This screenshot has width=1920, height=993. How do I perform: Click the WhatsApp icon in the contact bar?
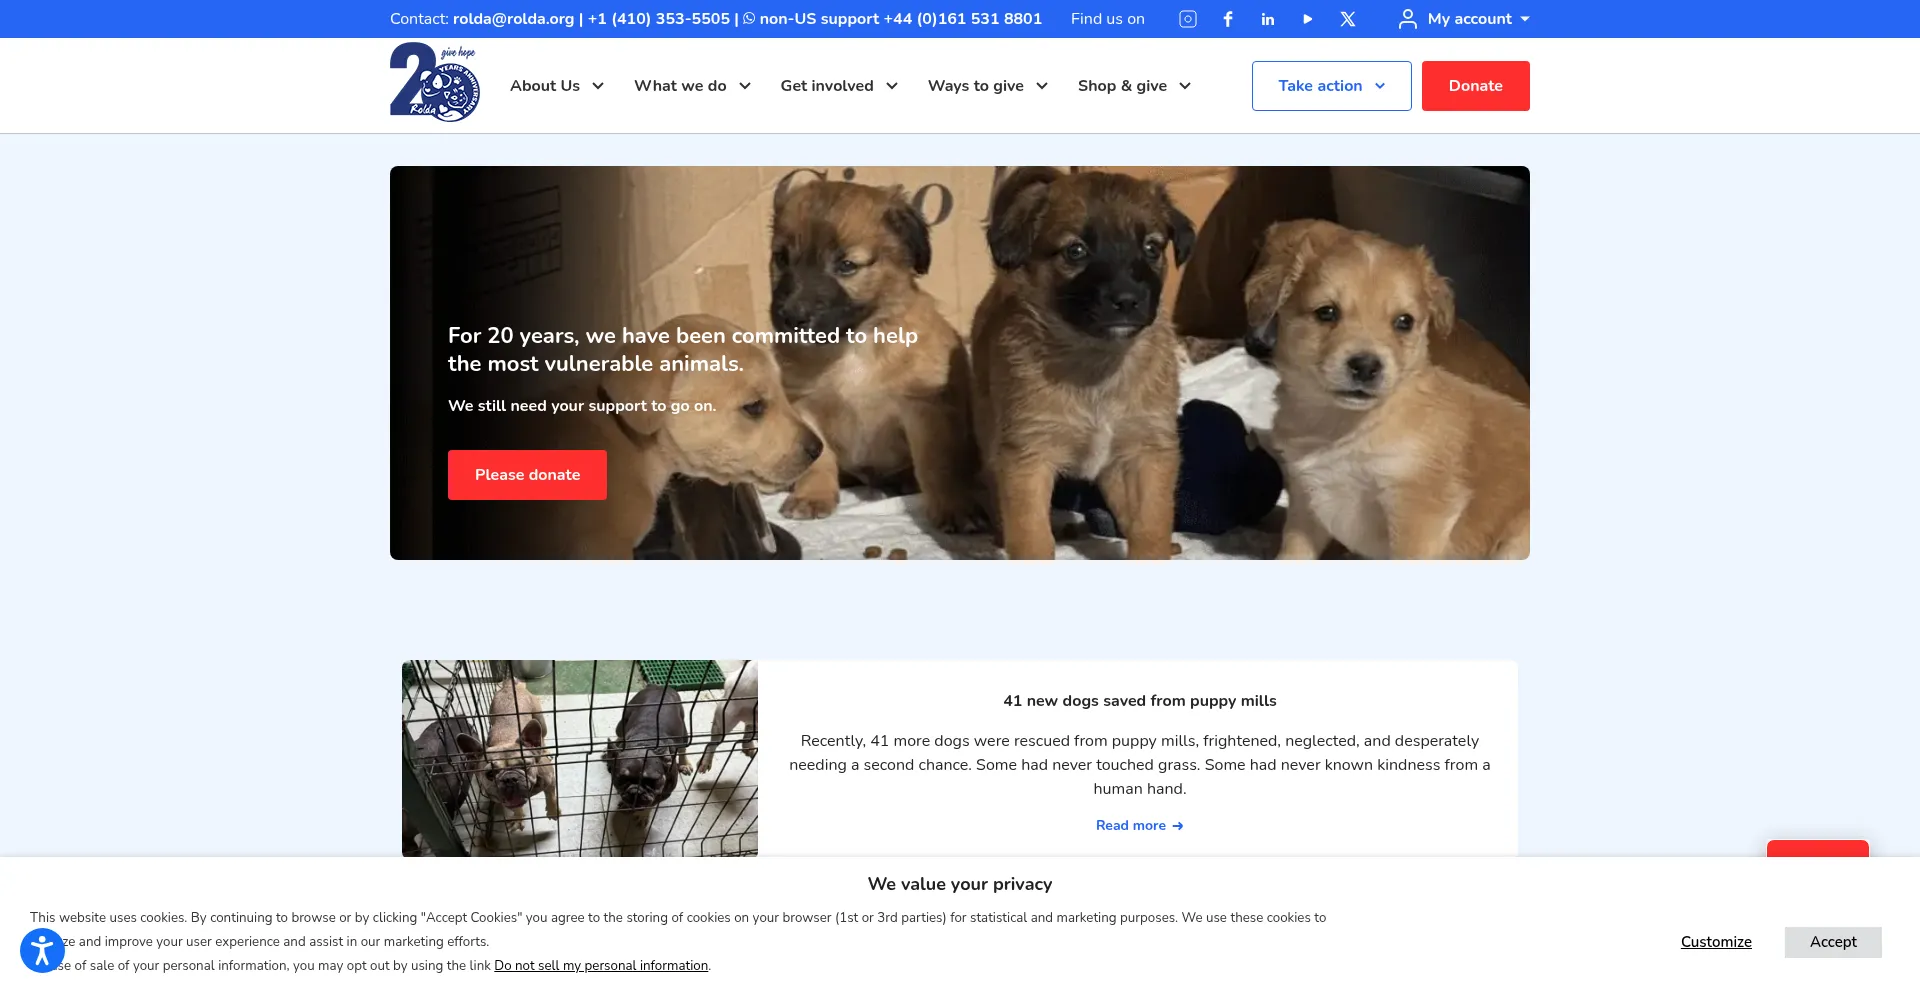pyautogui.click(x=749, y=18)
